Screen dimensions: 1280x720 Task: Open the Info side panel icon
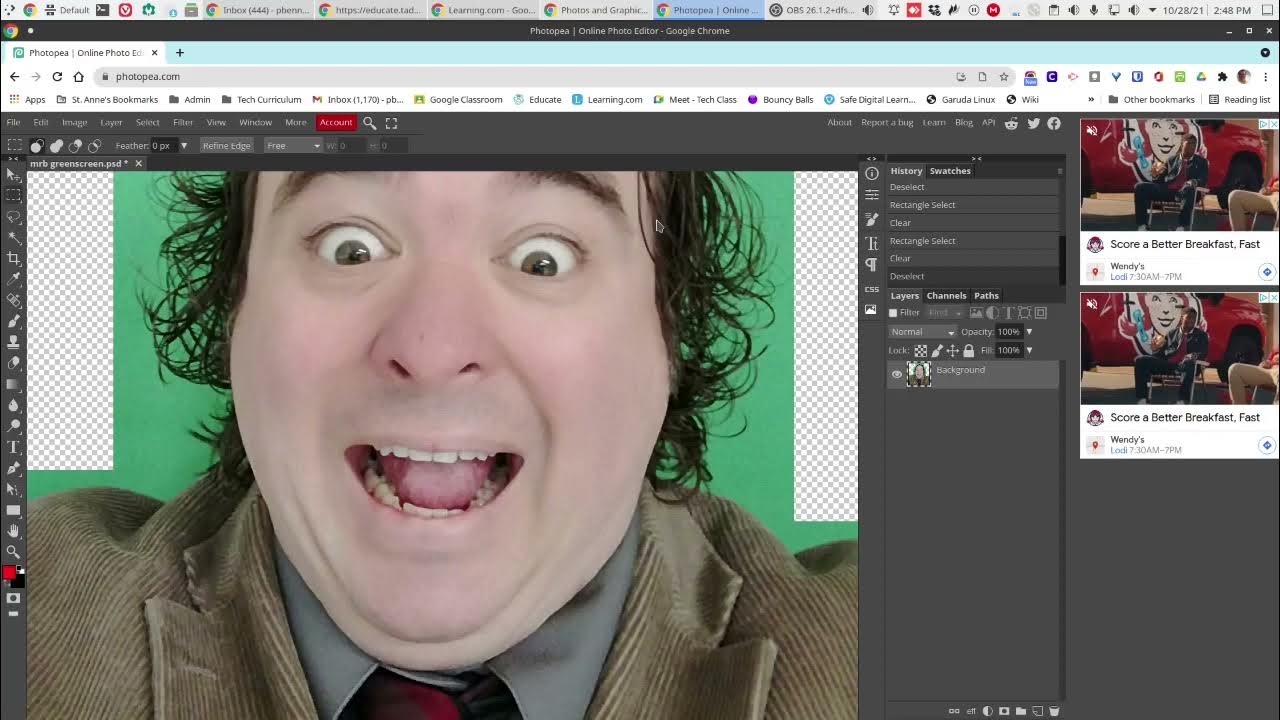tap(871, 173)
